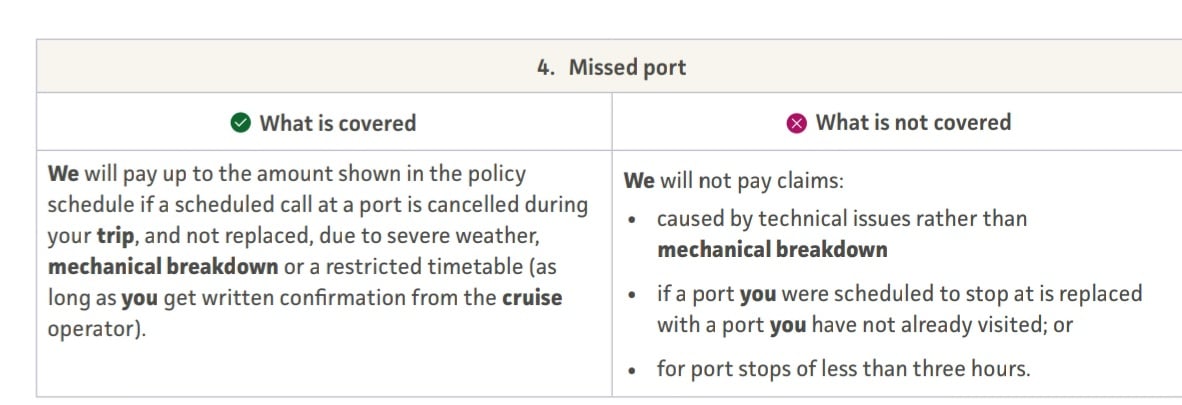Select the "What is not covered" column header
1182x405 pixels.
pos(913,123)
